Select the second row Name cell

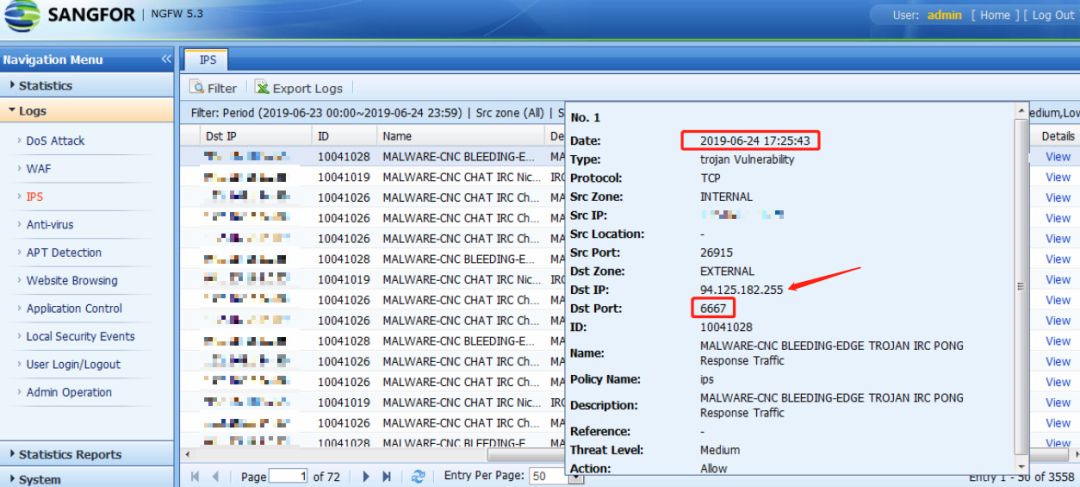point(461,177)
